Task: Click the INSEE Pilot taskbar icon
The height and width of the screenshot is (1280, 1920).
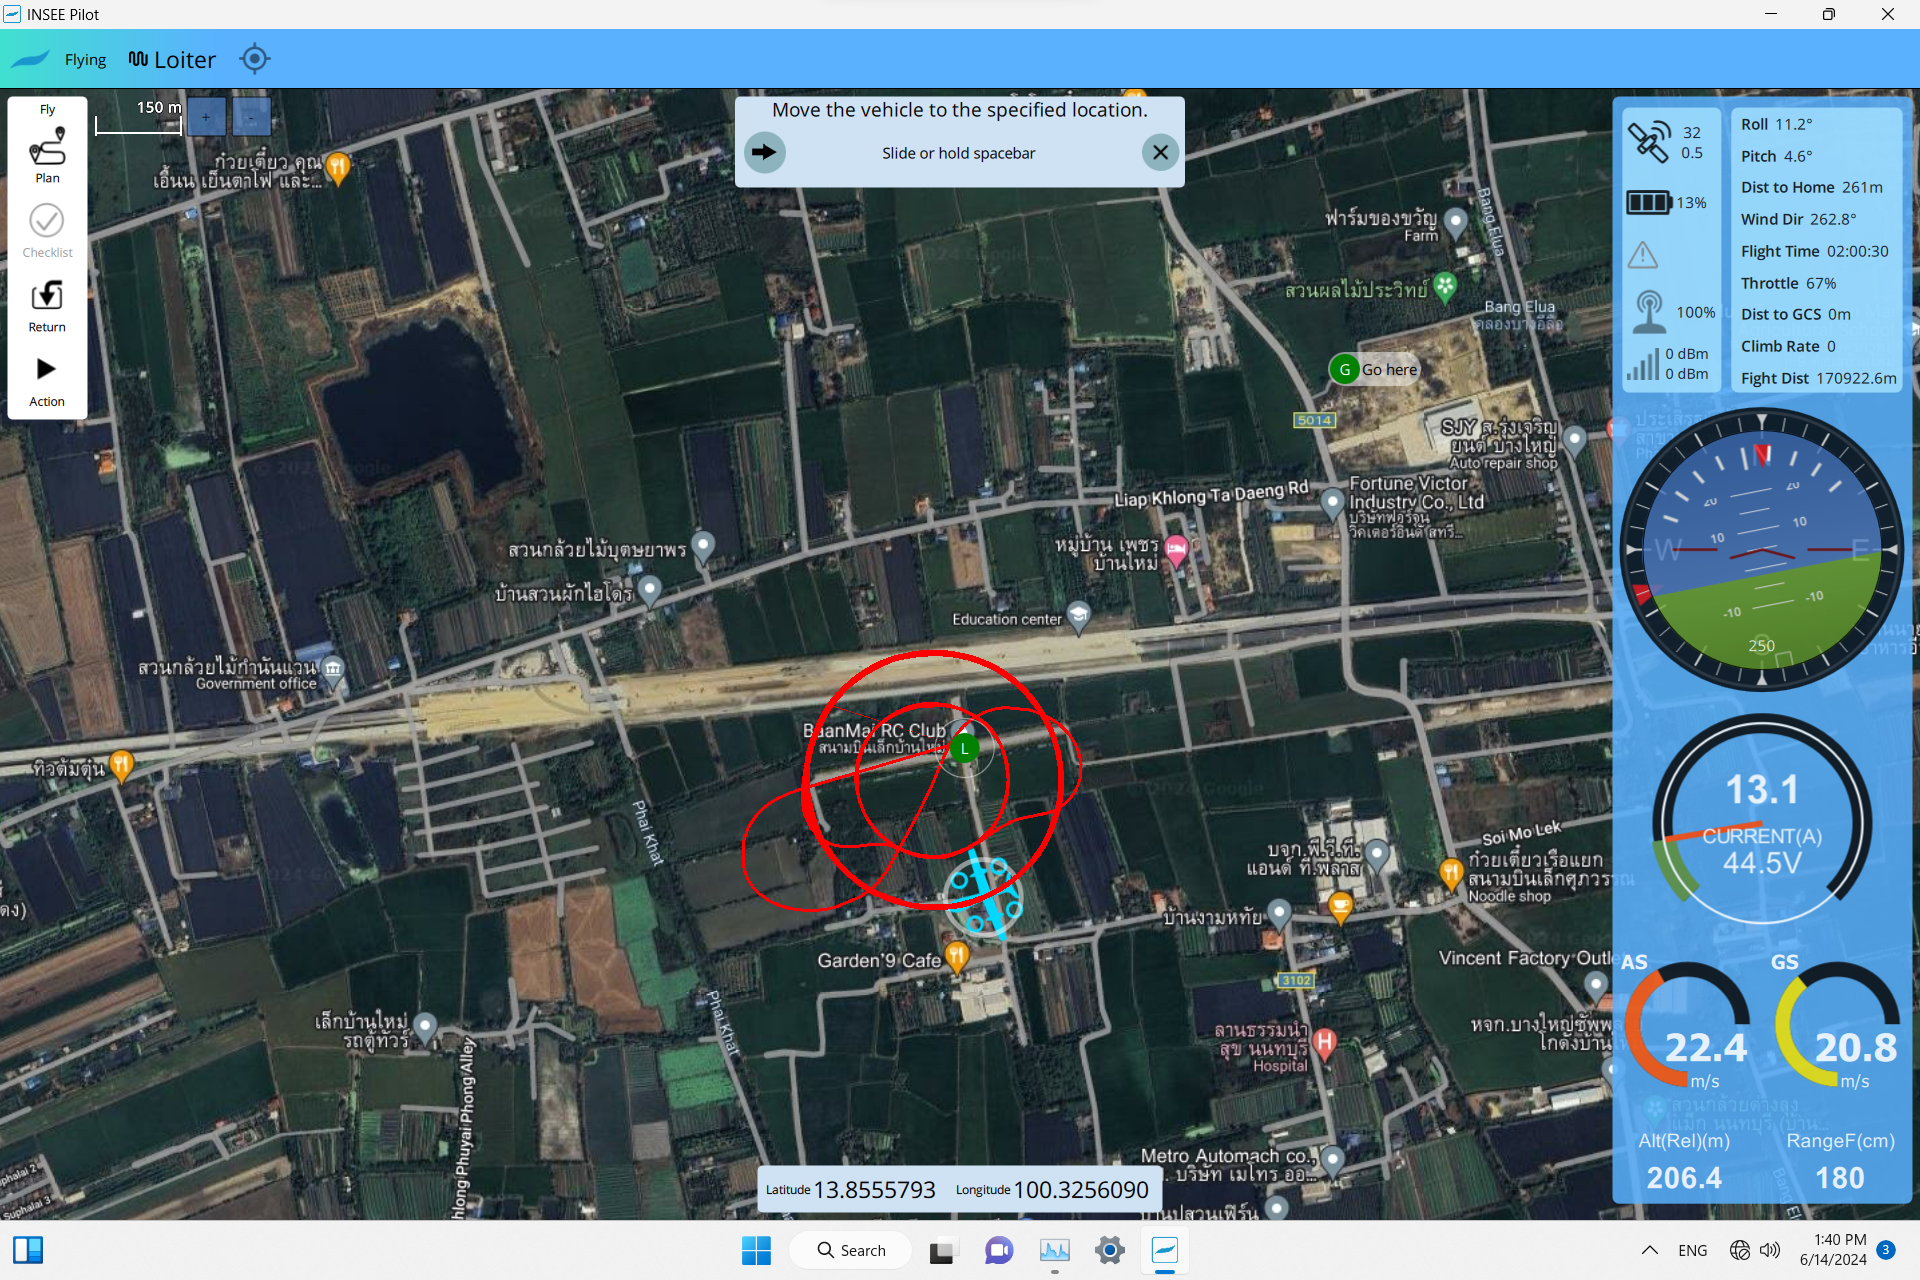Action: click(x=1165, y=1250)
